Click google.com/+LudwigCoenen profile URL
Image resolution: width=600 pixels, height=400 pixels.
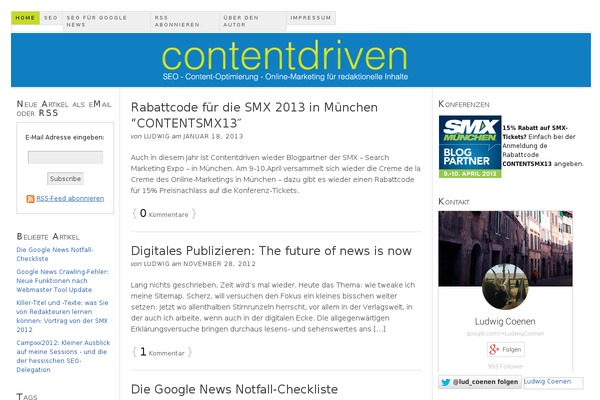click(505, 333)
